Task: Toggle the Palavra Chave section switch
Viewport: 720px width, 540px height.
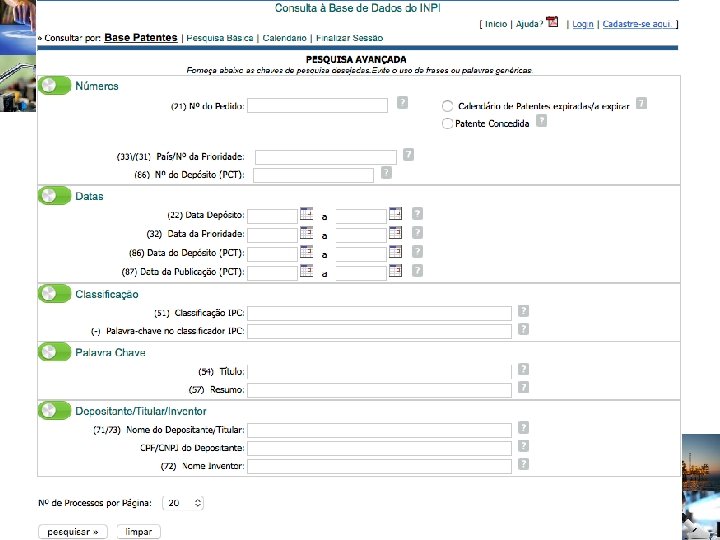Action: click(x=54, y=352)
